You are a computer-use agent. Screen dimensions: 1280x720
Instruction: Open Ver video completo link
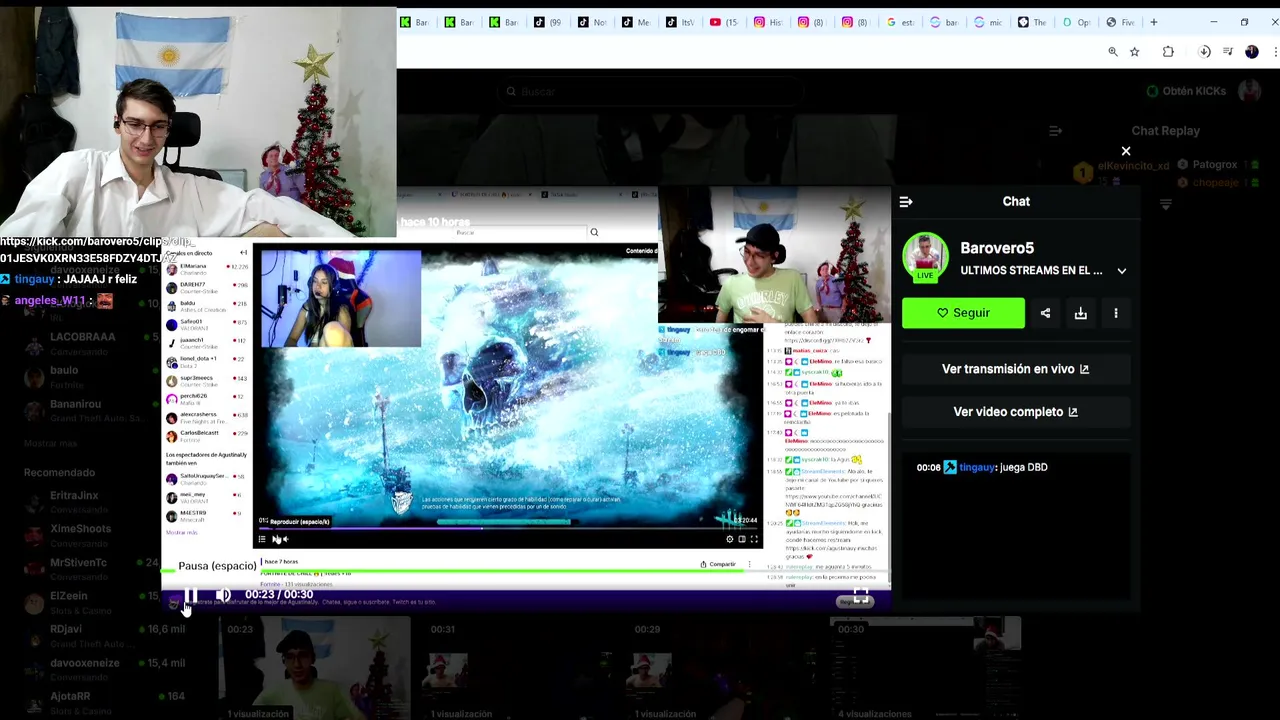pos(1015,412)
